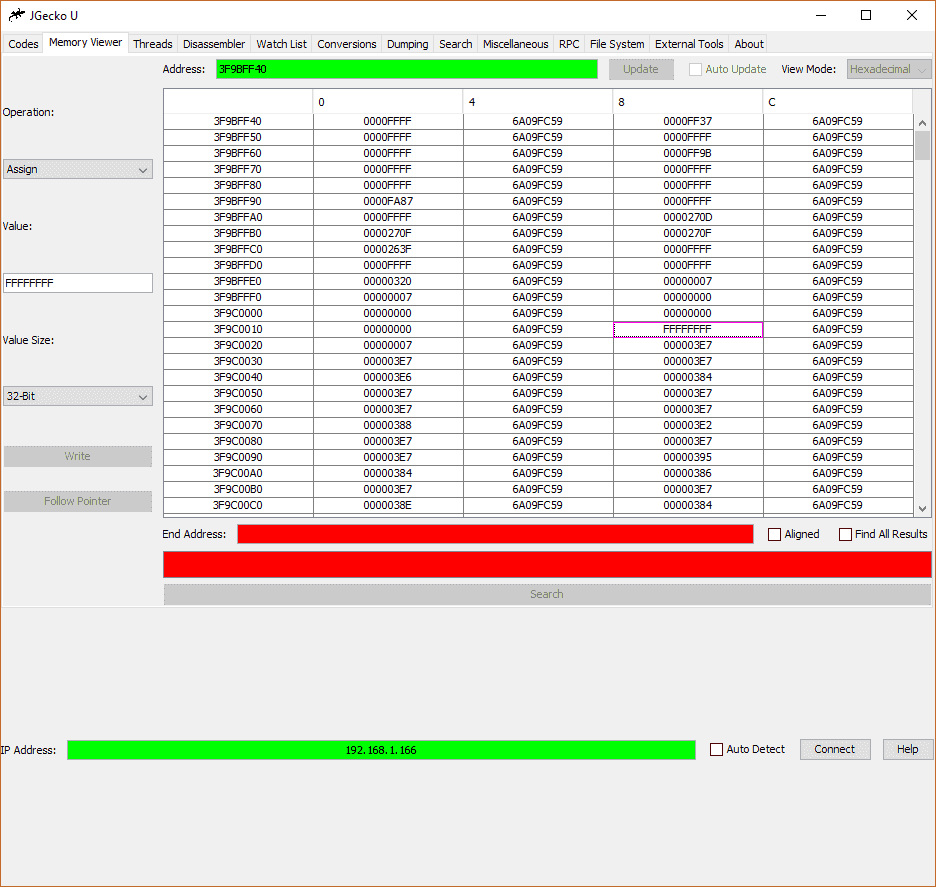The height and width of the screenshot is (887, 936).
Task: Select cell 0000263F in row 3F9BFFC0
Action: (x=388, y=250)
